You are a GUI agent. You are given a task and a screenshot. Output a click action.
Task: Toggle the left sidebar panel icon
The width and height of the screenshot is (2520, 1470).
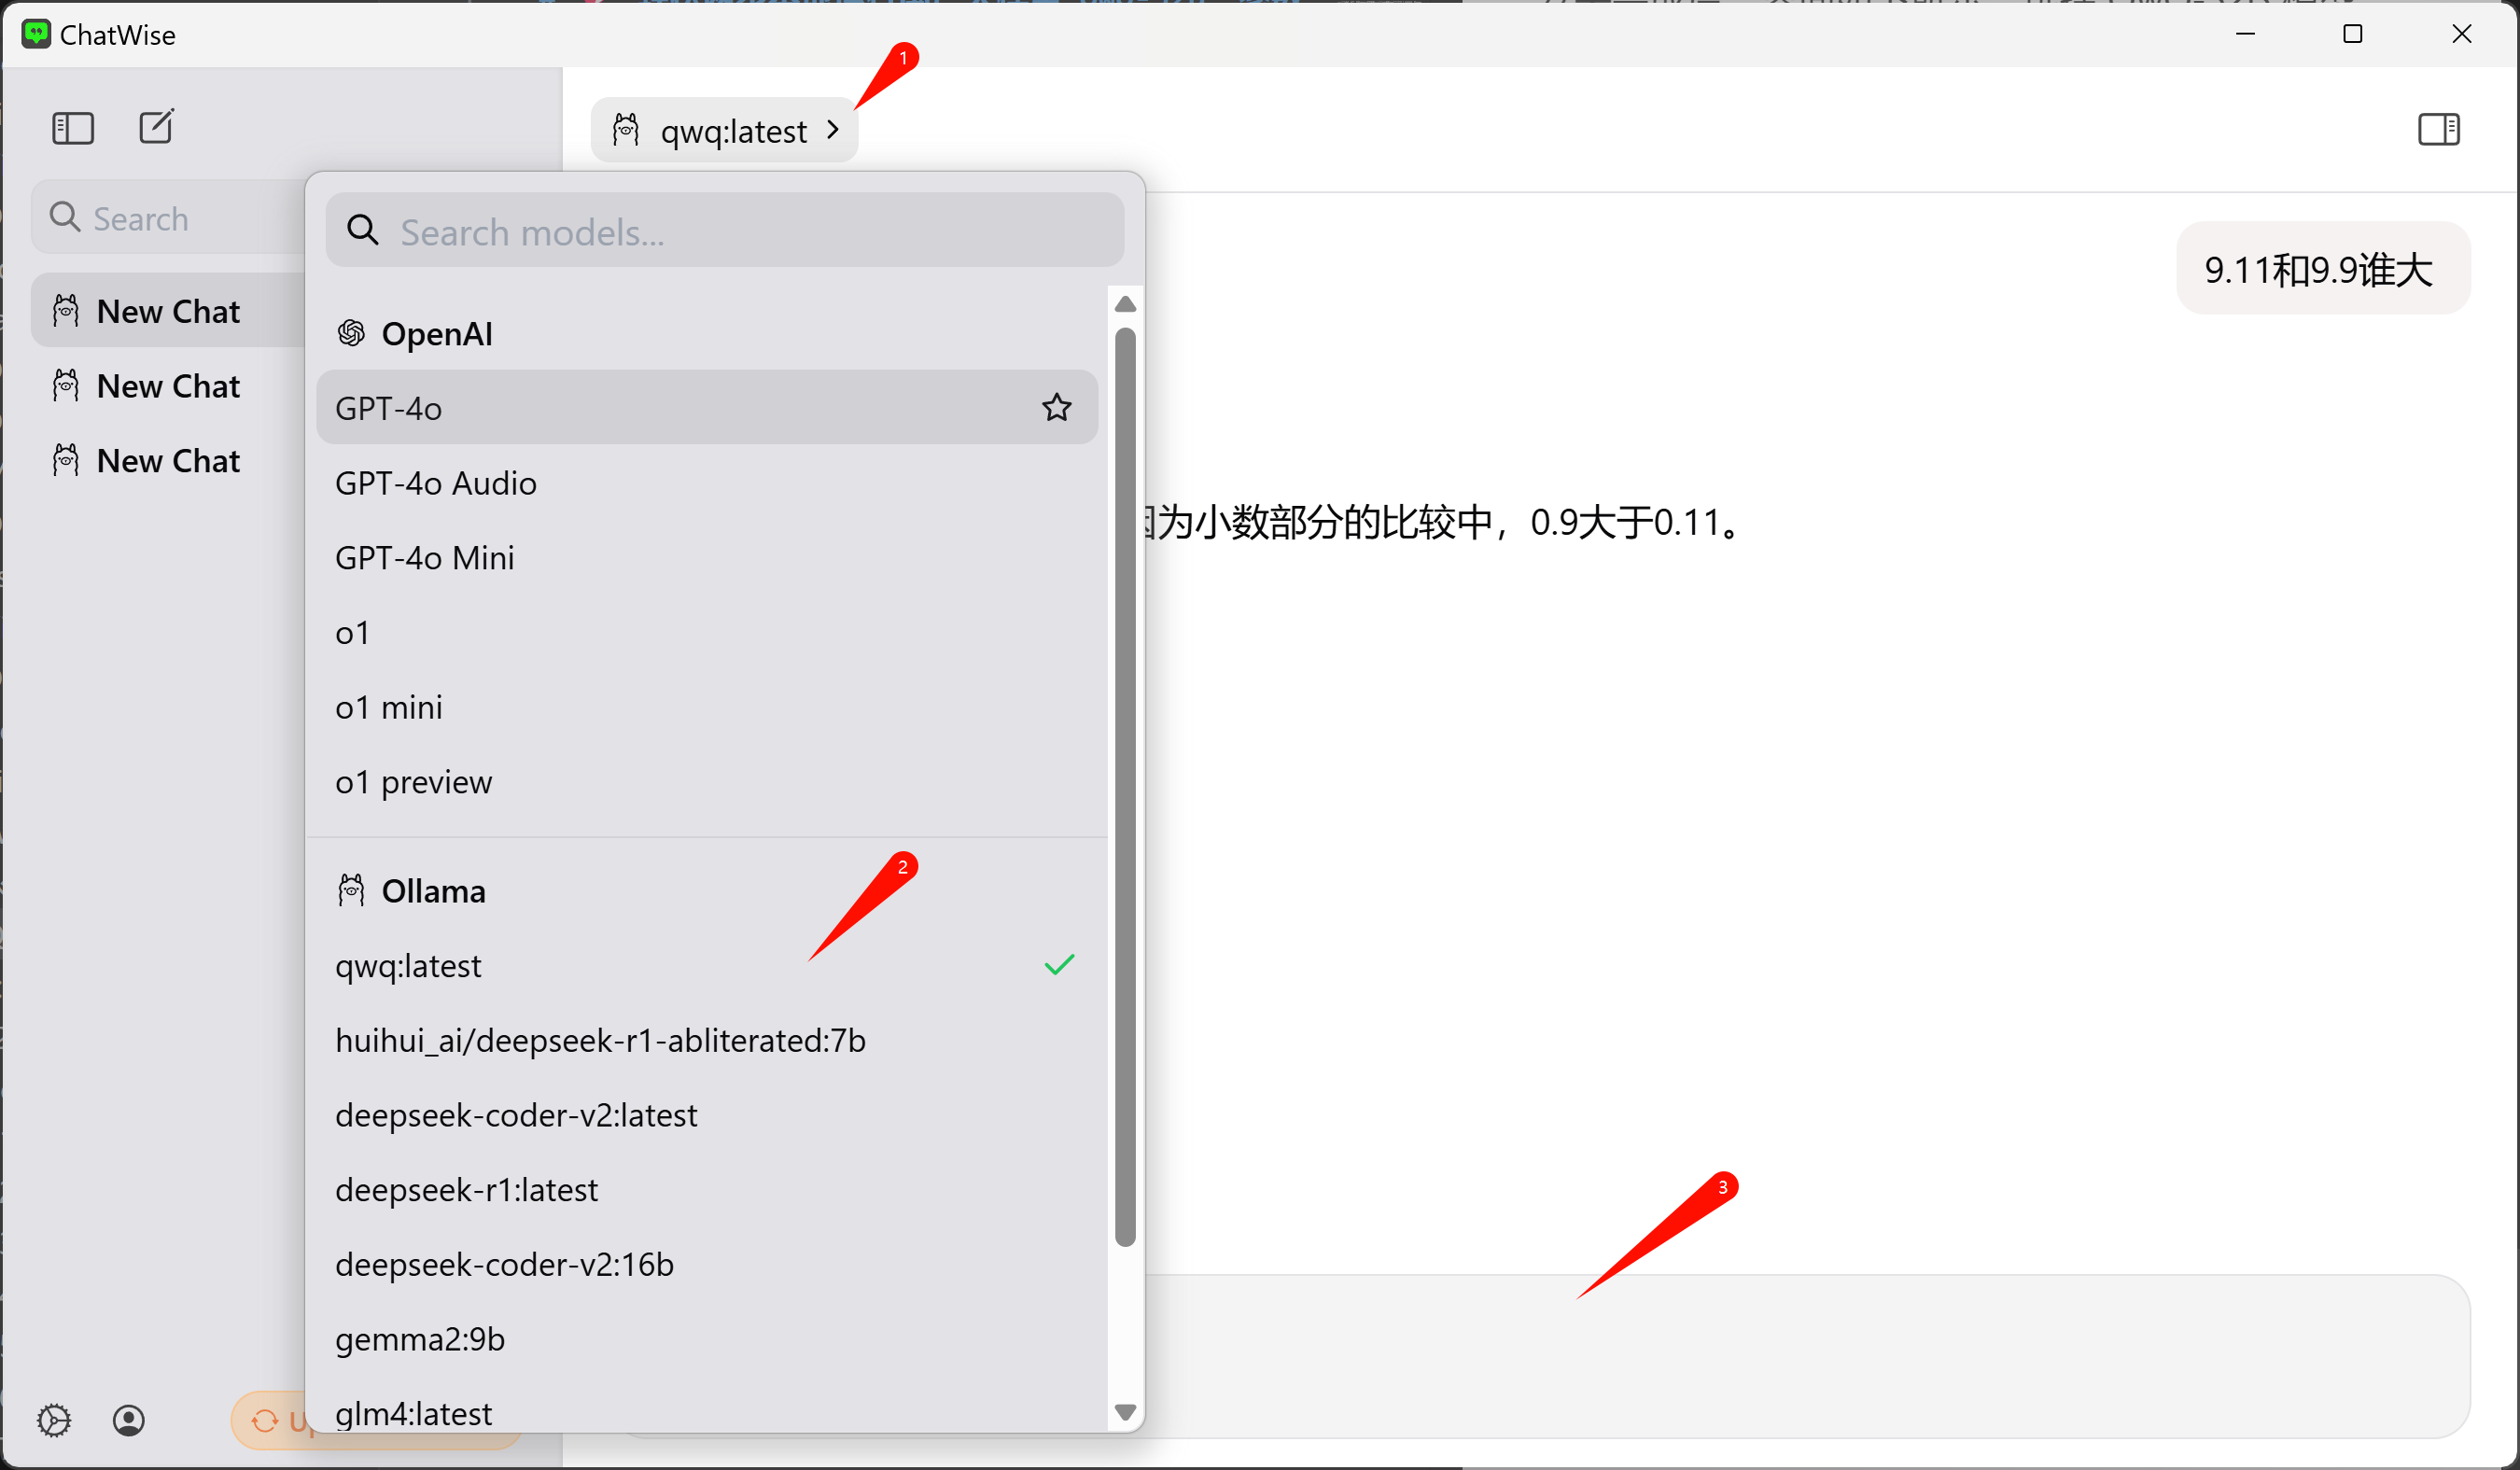click(x=73, y=128)
